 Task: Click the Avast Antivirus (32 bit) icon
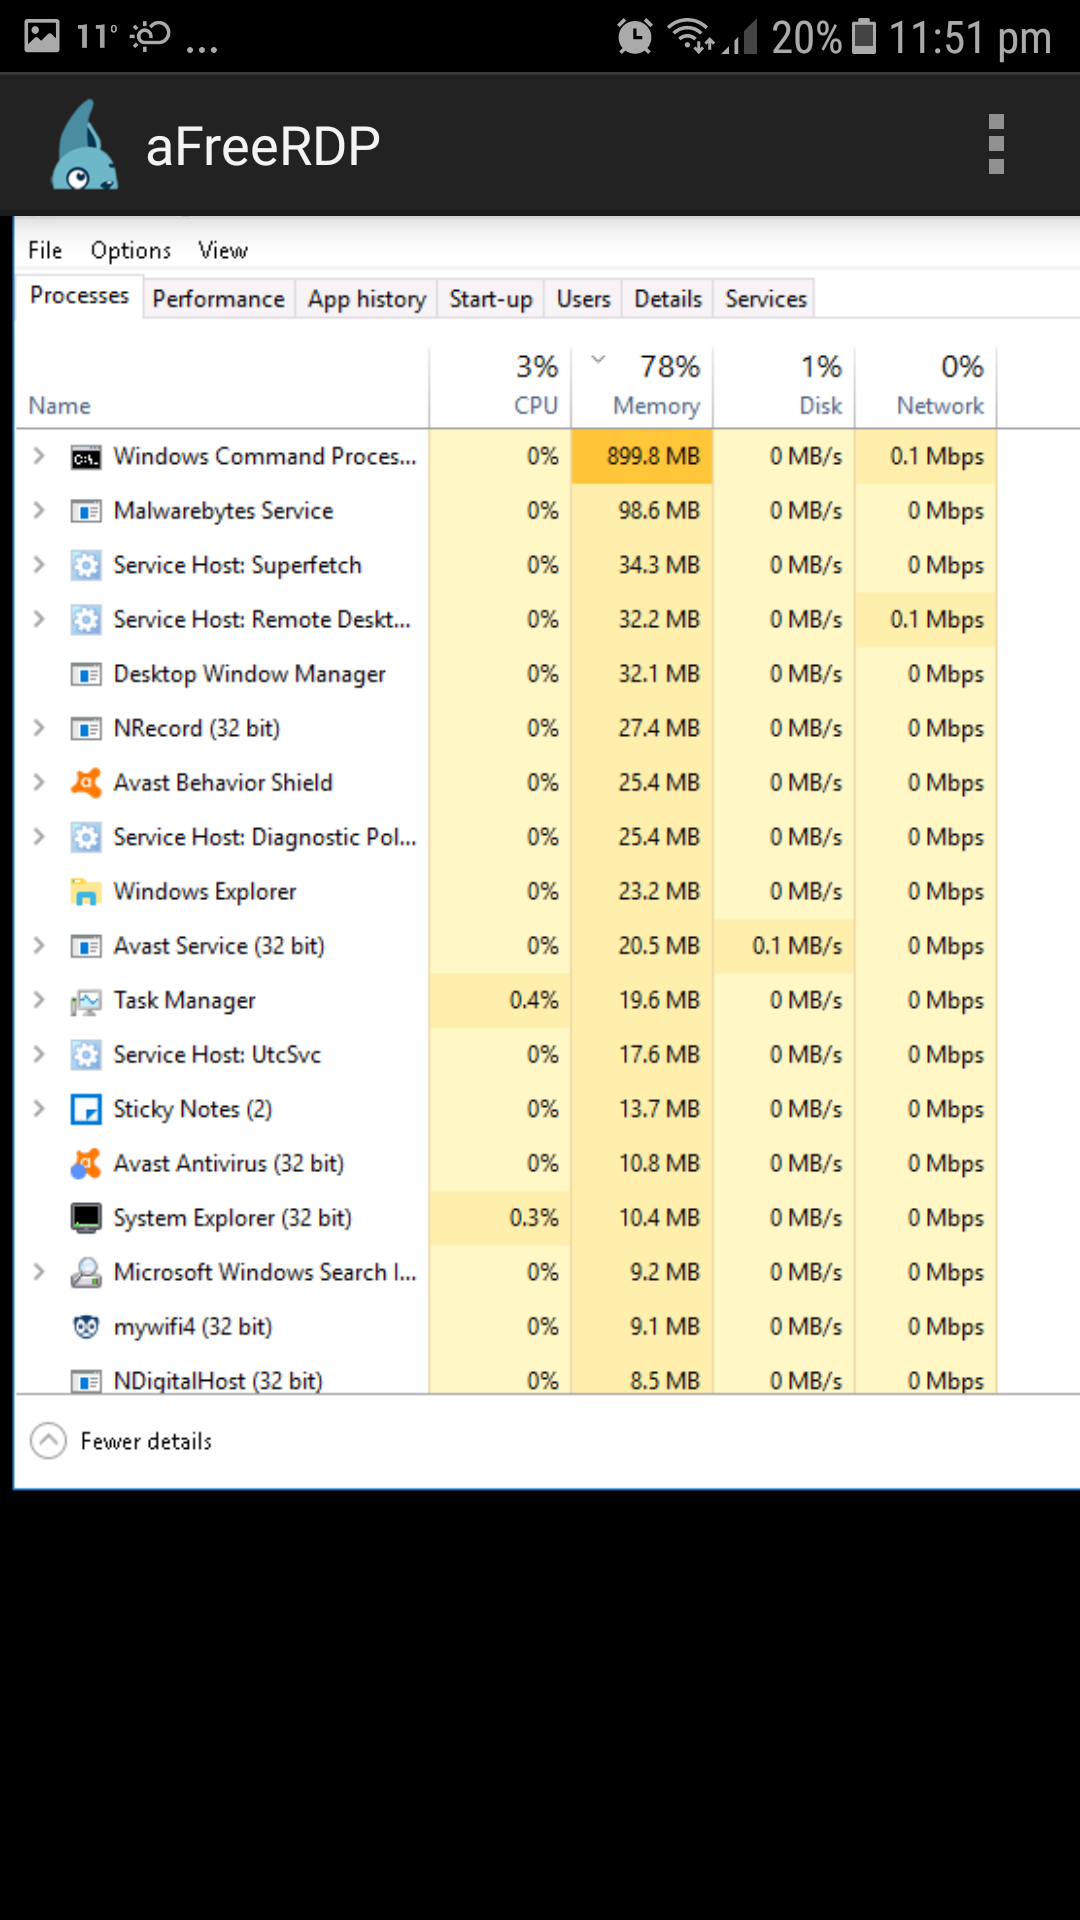tap(86, 1163)
